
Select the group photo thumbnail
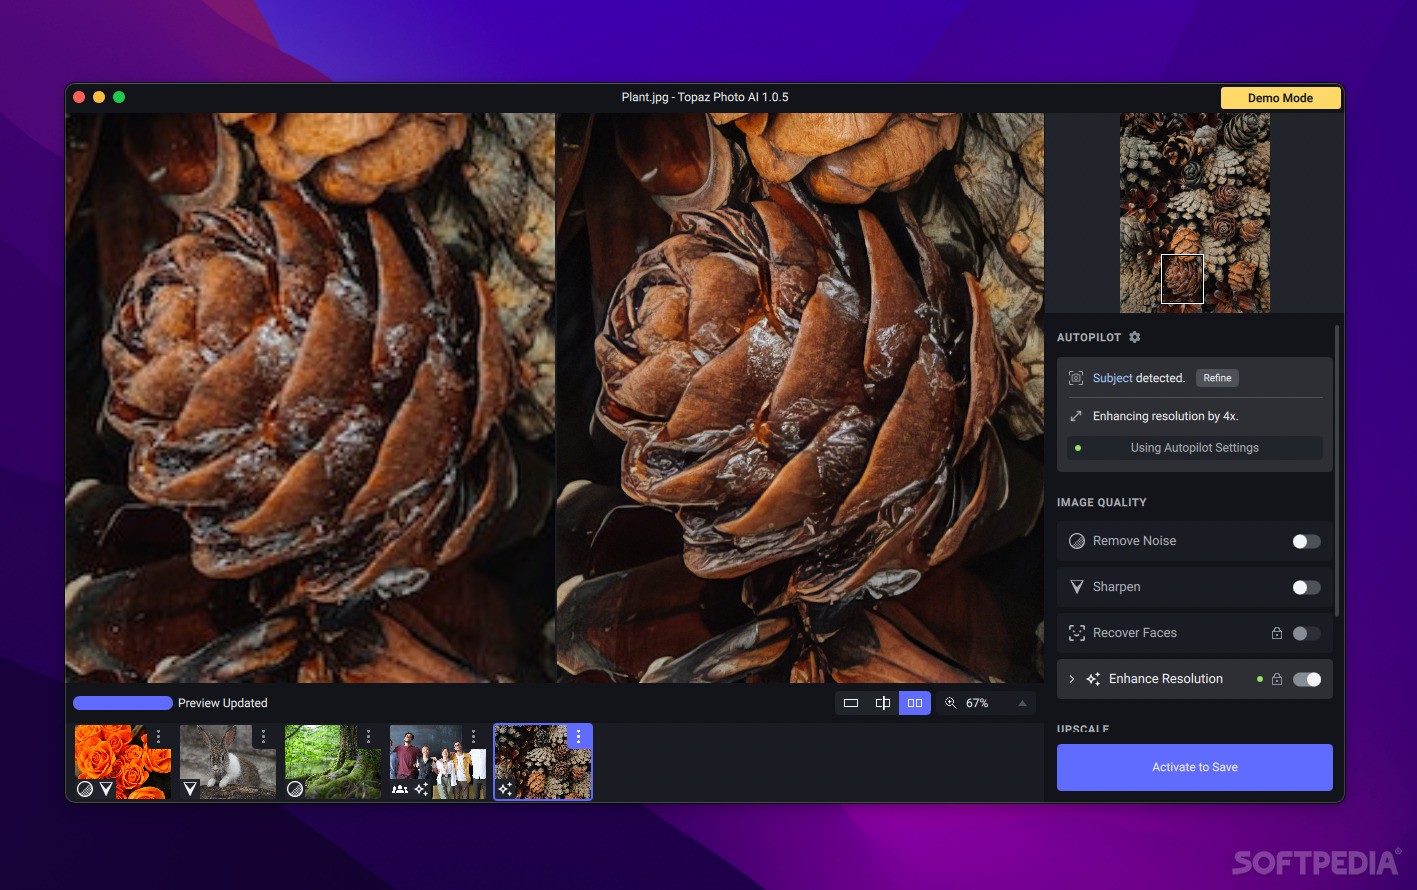pos(437,762)
